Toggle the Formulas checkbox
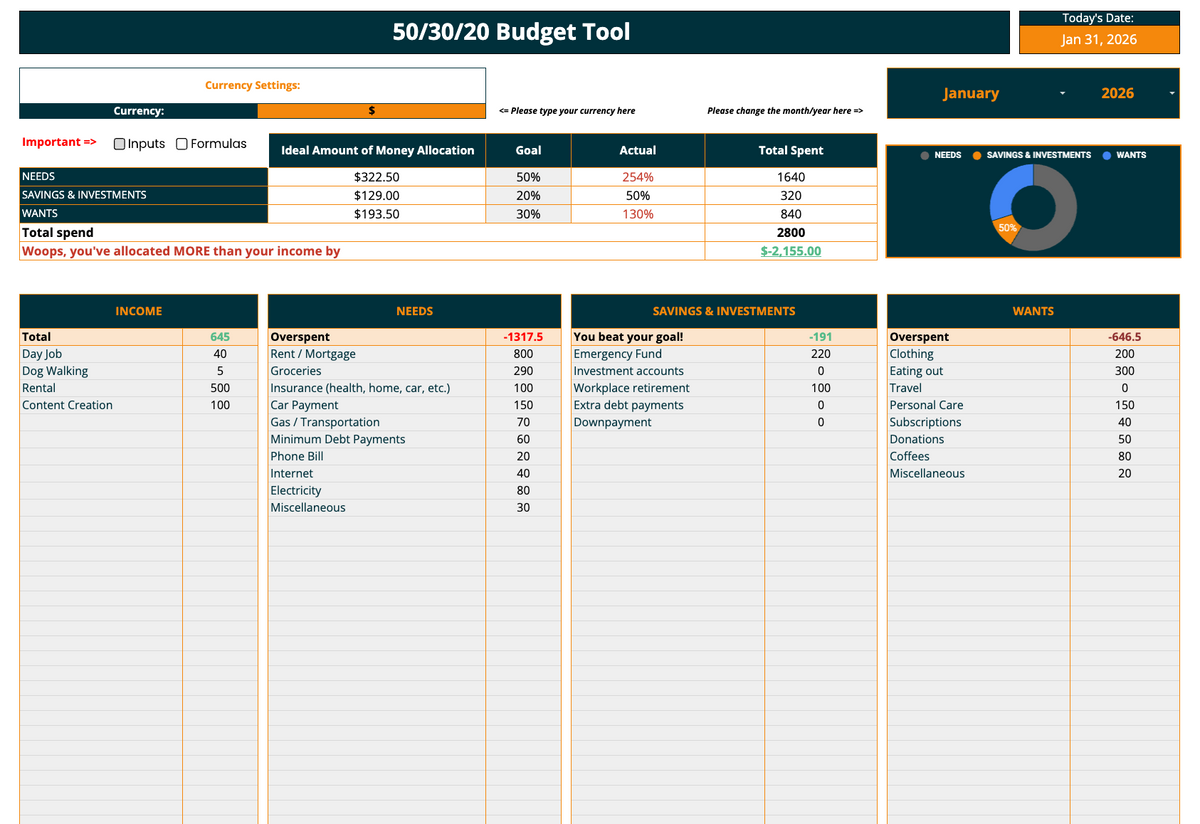Viewport: 1200px width, 824px height. [182, 144]
